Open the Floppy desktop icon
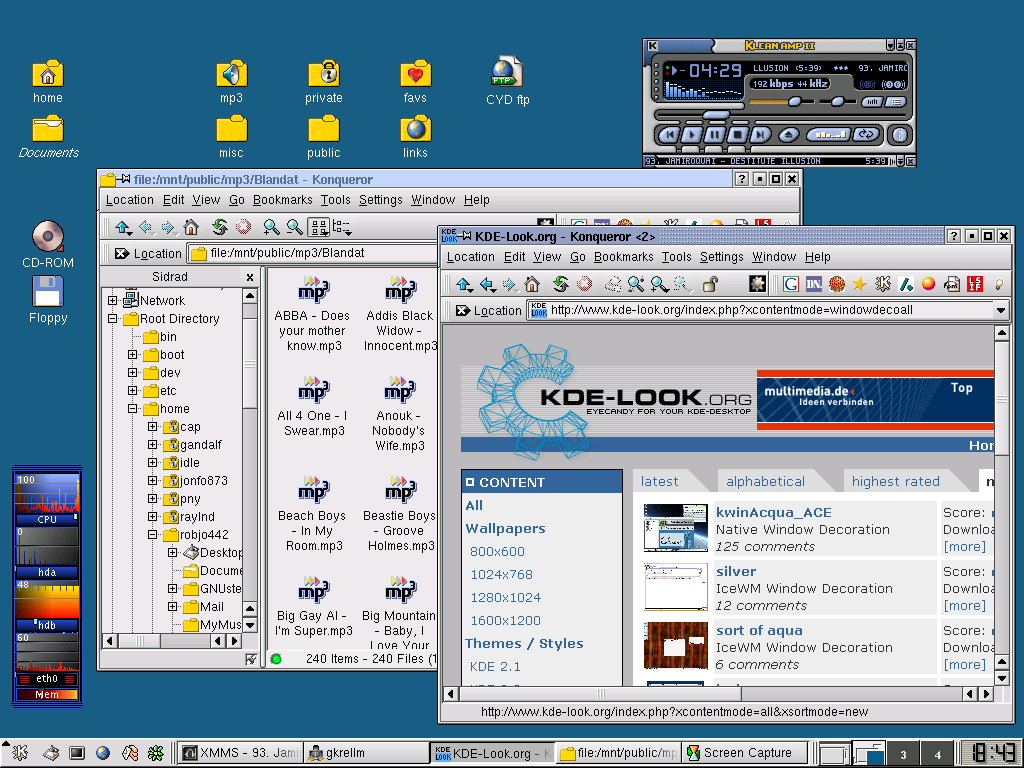 (48, 300)
